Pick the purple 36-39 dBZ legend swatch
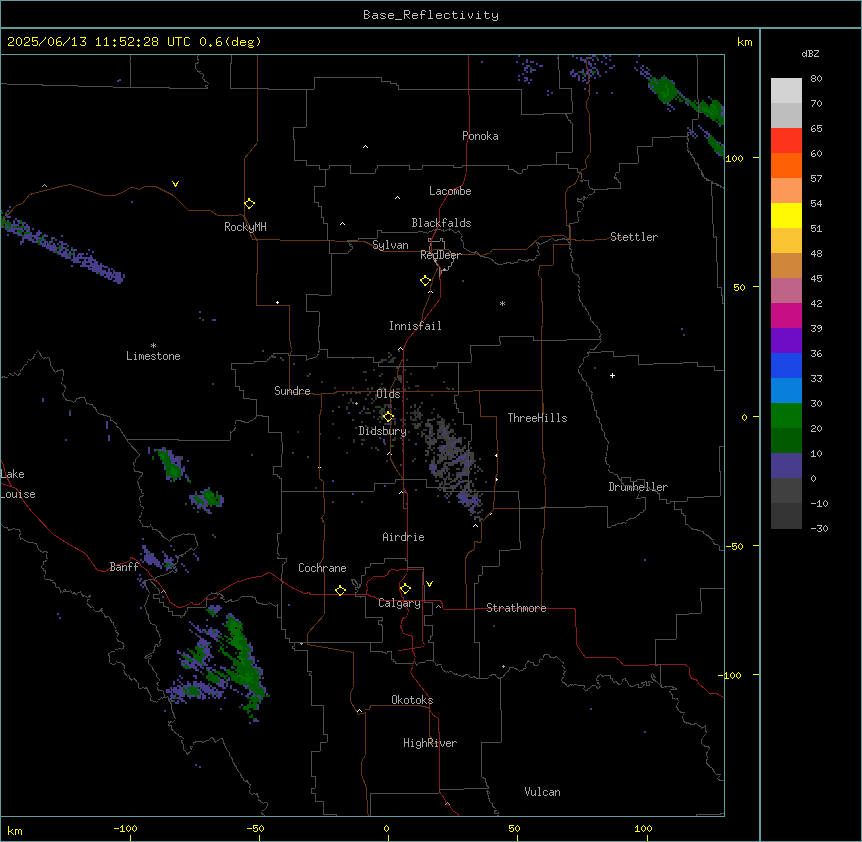The image size is (862, 842). coord(786,341)
